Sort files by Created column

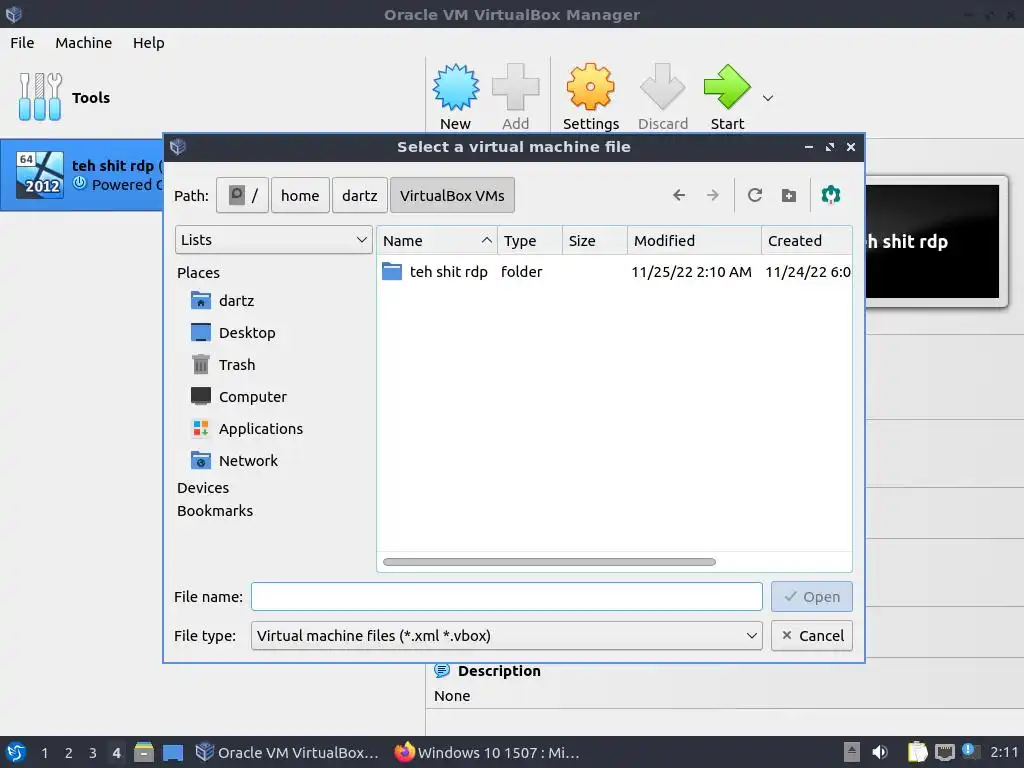(807, 240)
